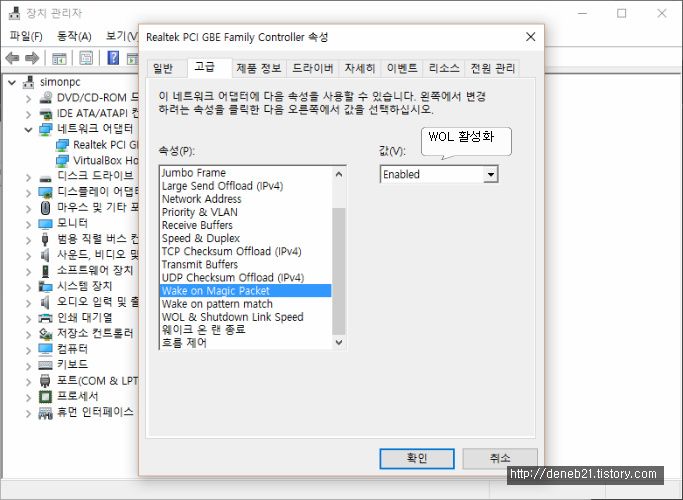Switch to the 이벤트 tab
This screenshot has height=500, width=683.
(402, 68)
